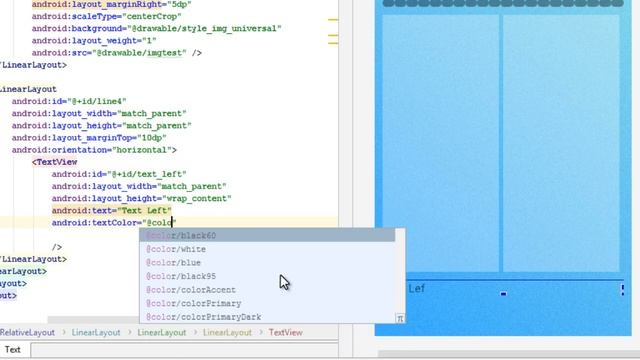Select first LinearLayout breadcrumb after RelativeLayout

[96, 332]
